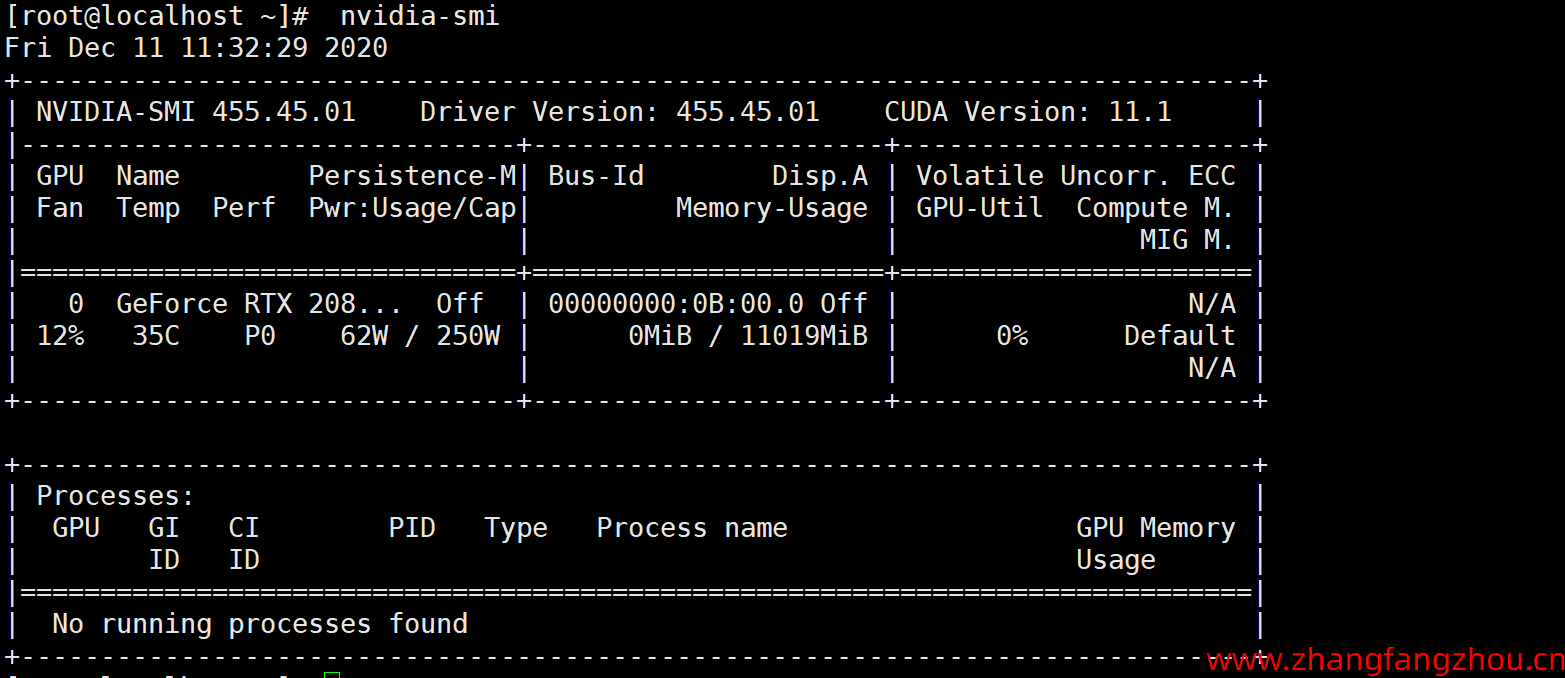Click the performance state P0

[x=260, y=336]
